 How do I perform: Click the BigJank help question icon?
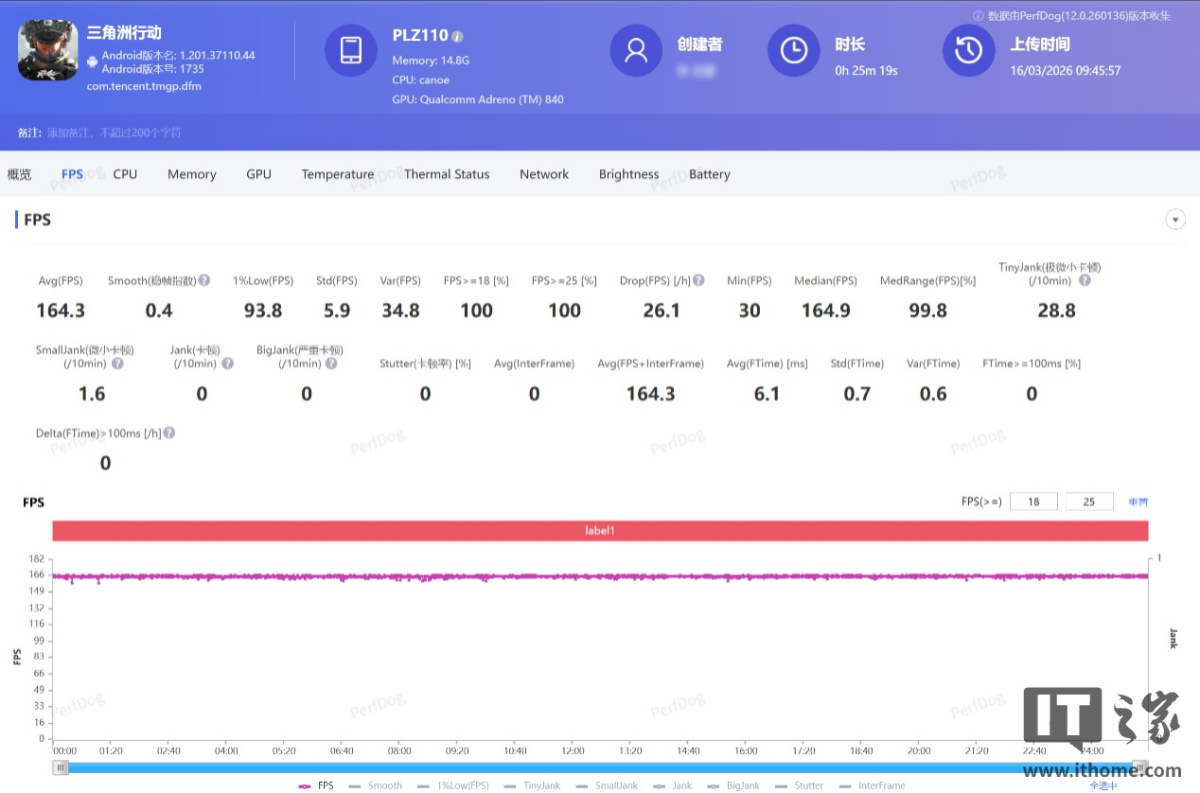pyautogui.click(x=331, y=364)
